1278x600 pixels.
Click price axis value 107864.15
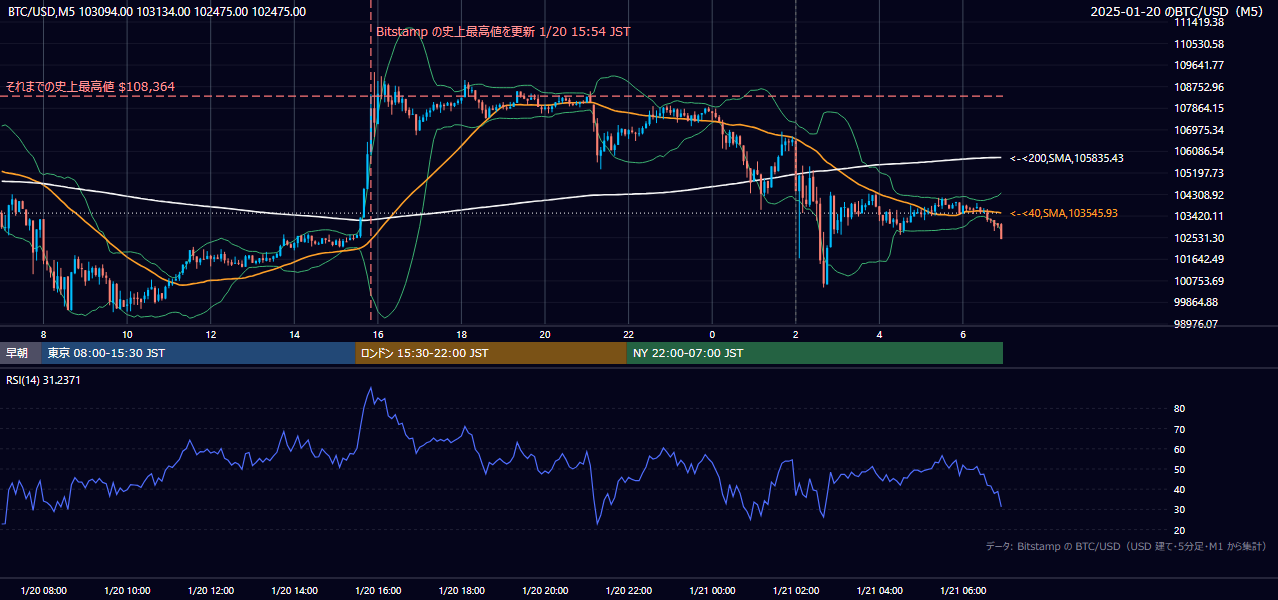1200,108
